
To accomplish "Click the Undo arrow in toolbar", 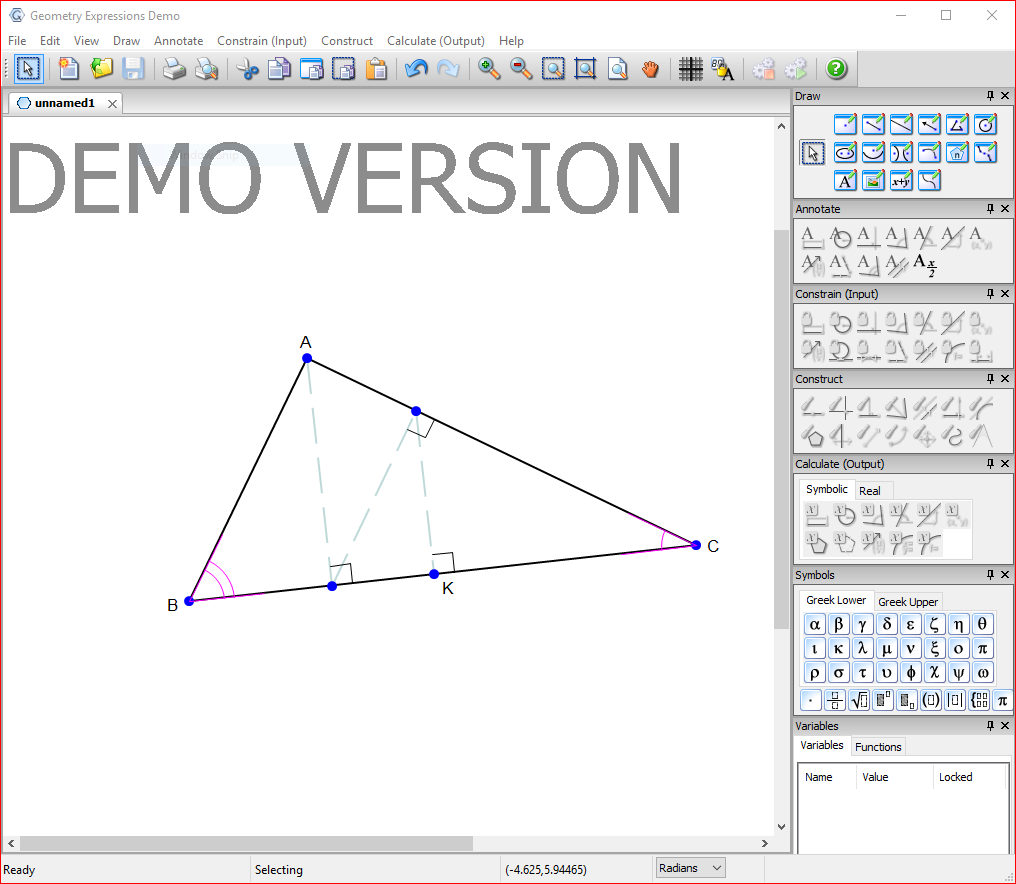I will (416, 69).
